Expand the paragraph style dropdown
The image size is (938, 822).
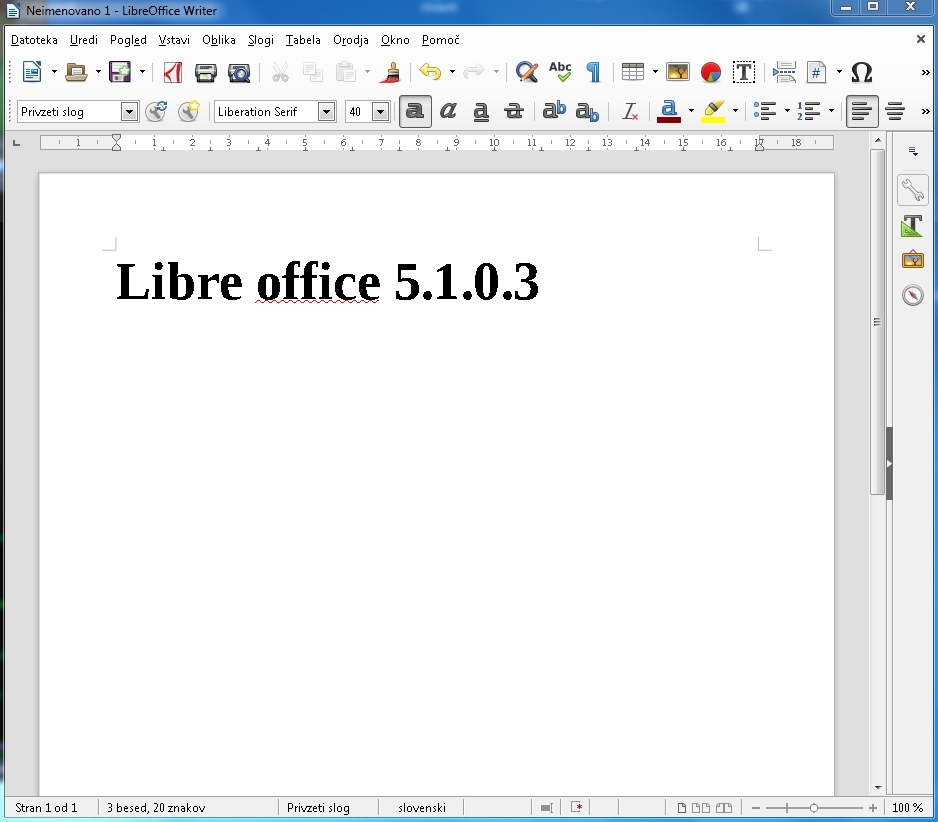coord(129,112)
